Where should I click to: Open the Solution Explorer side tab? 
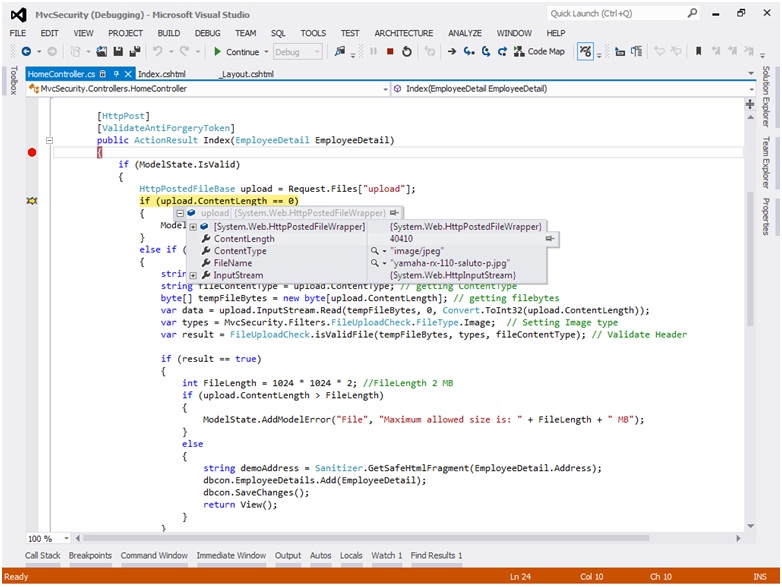766,96
